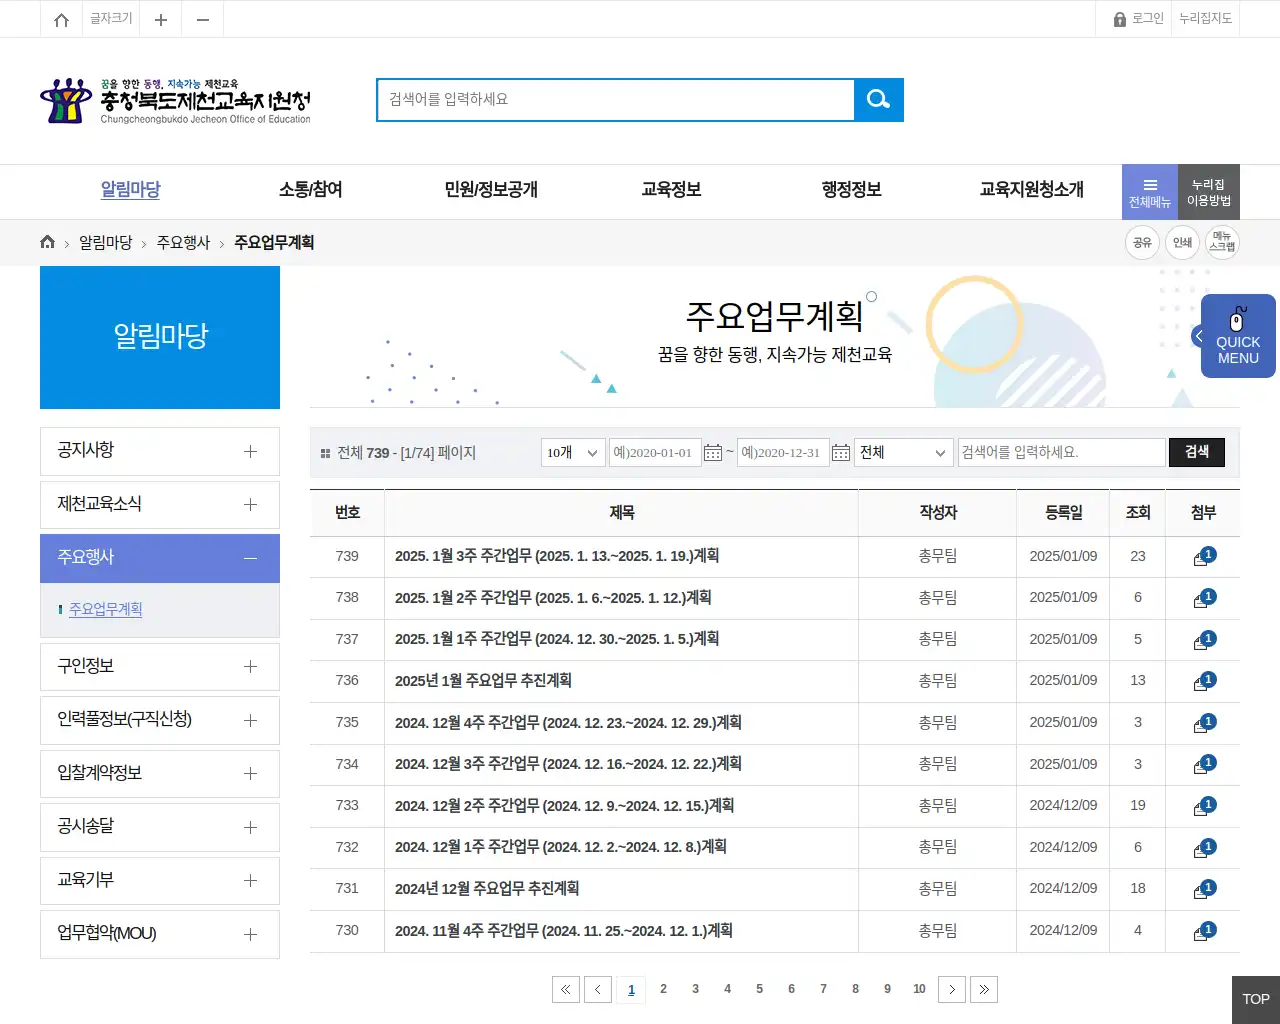Open the start date calendar picker icon
The width and height of the screenshot is (1280, 1024).
click(x=713, y=453)
